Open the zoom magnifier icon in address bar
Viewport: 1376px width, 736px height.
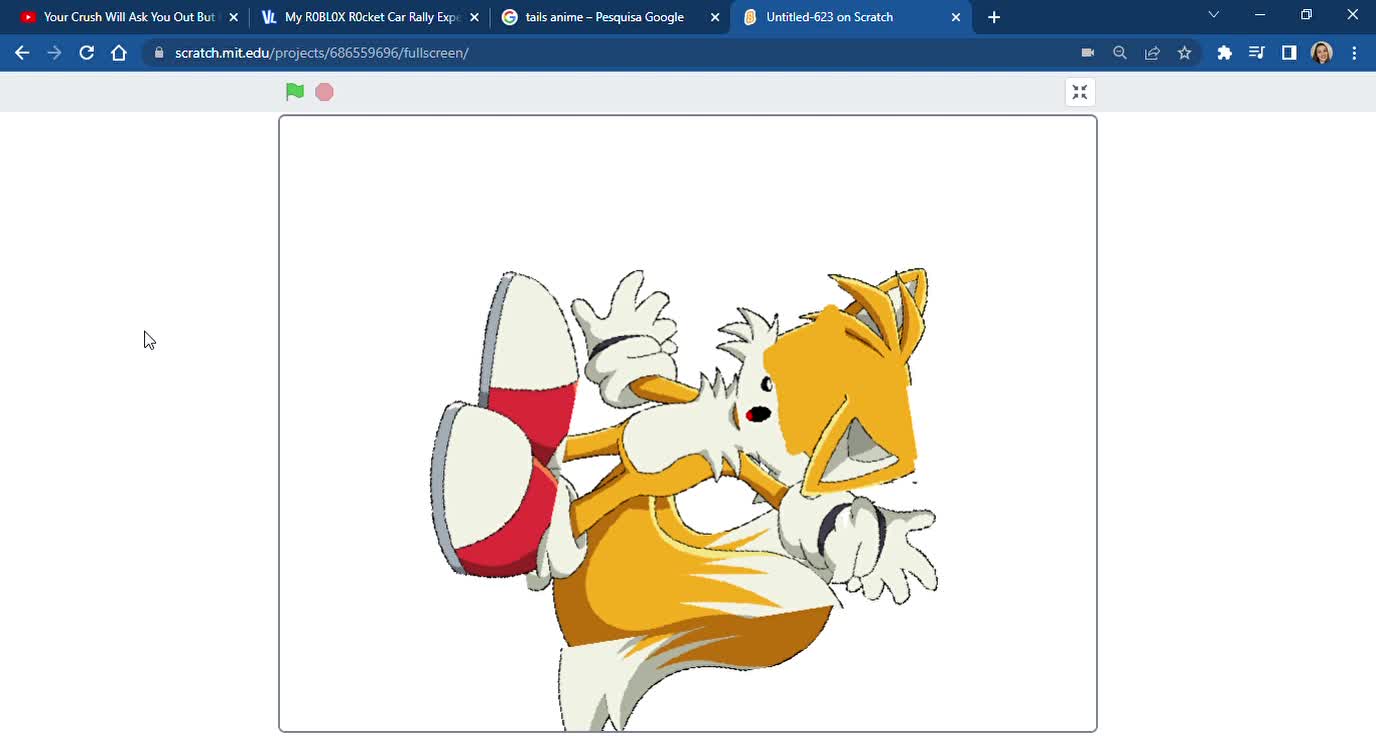point(1120,53)
